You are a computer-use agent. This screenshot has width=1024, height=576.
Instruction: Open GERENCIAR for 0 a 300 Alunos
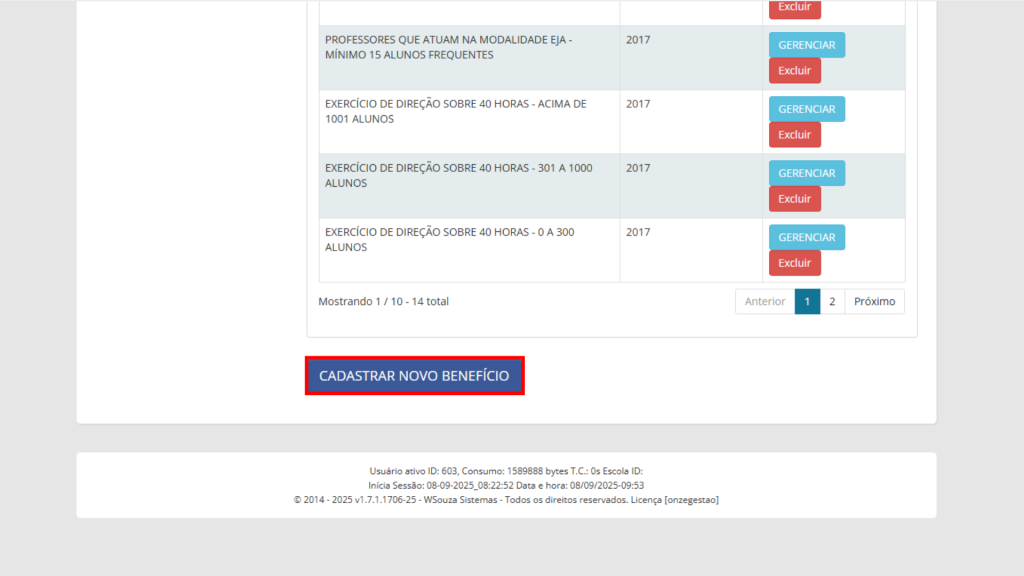[x=807, y=237]
